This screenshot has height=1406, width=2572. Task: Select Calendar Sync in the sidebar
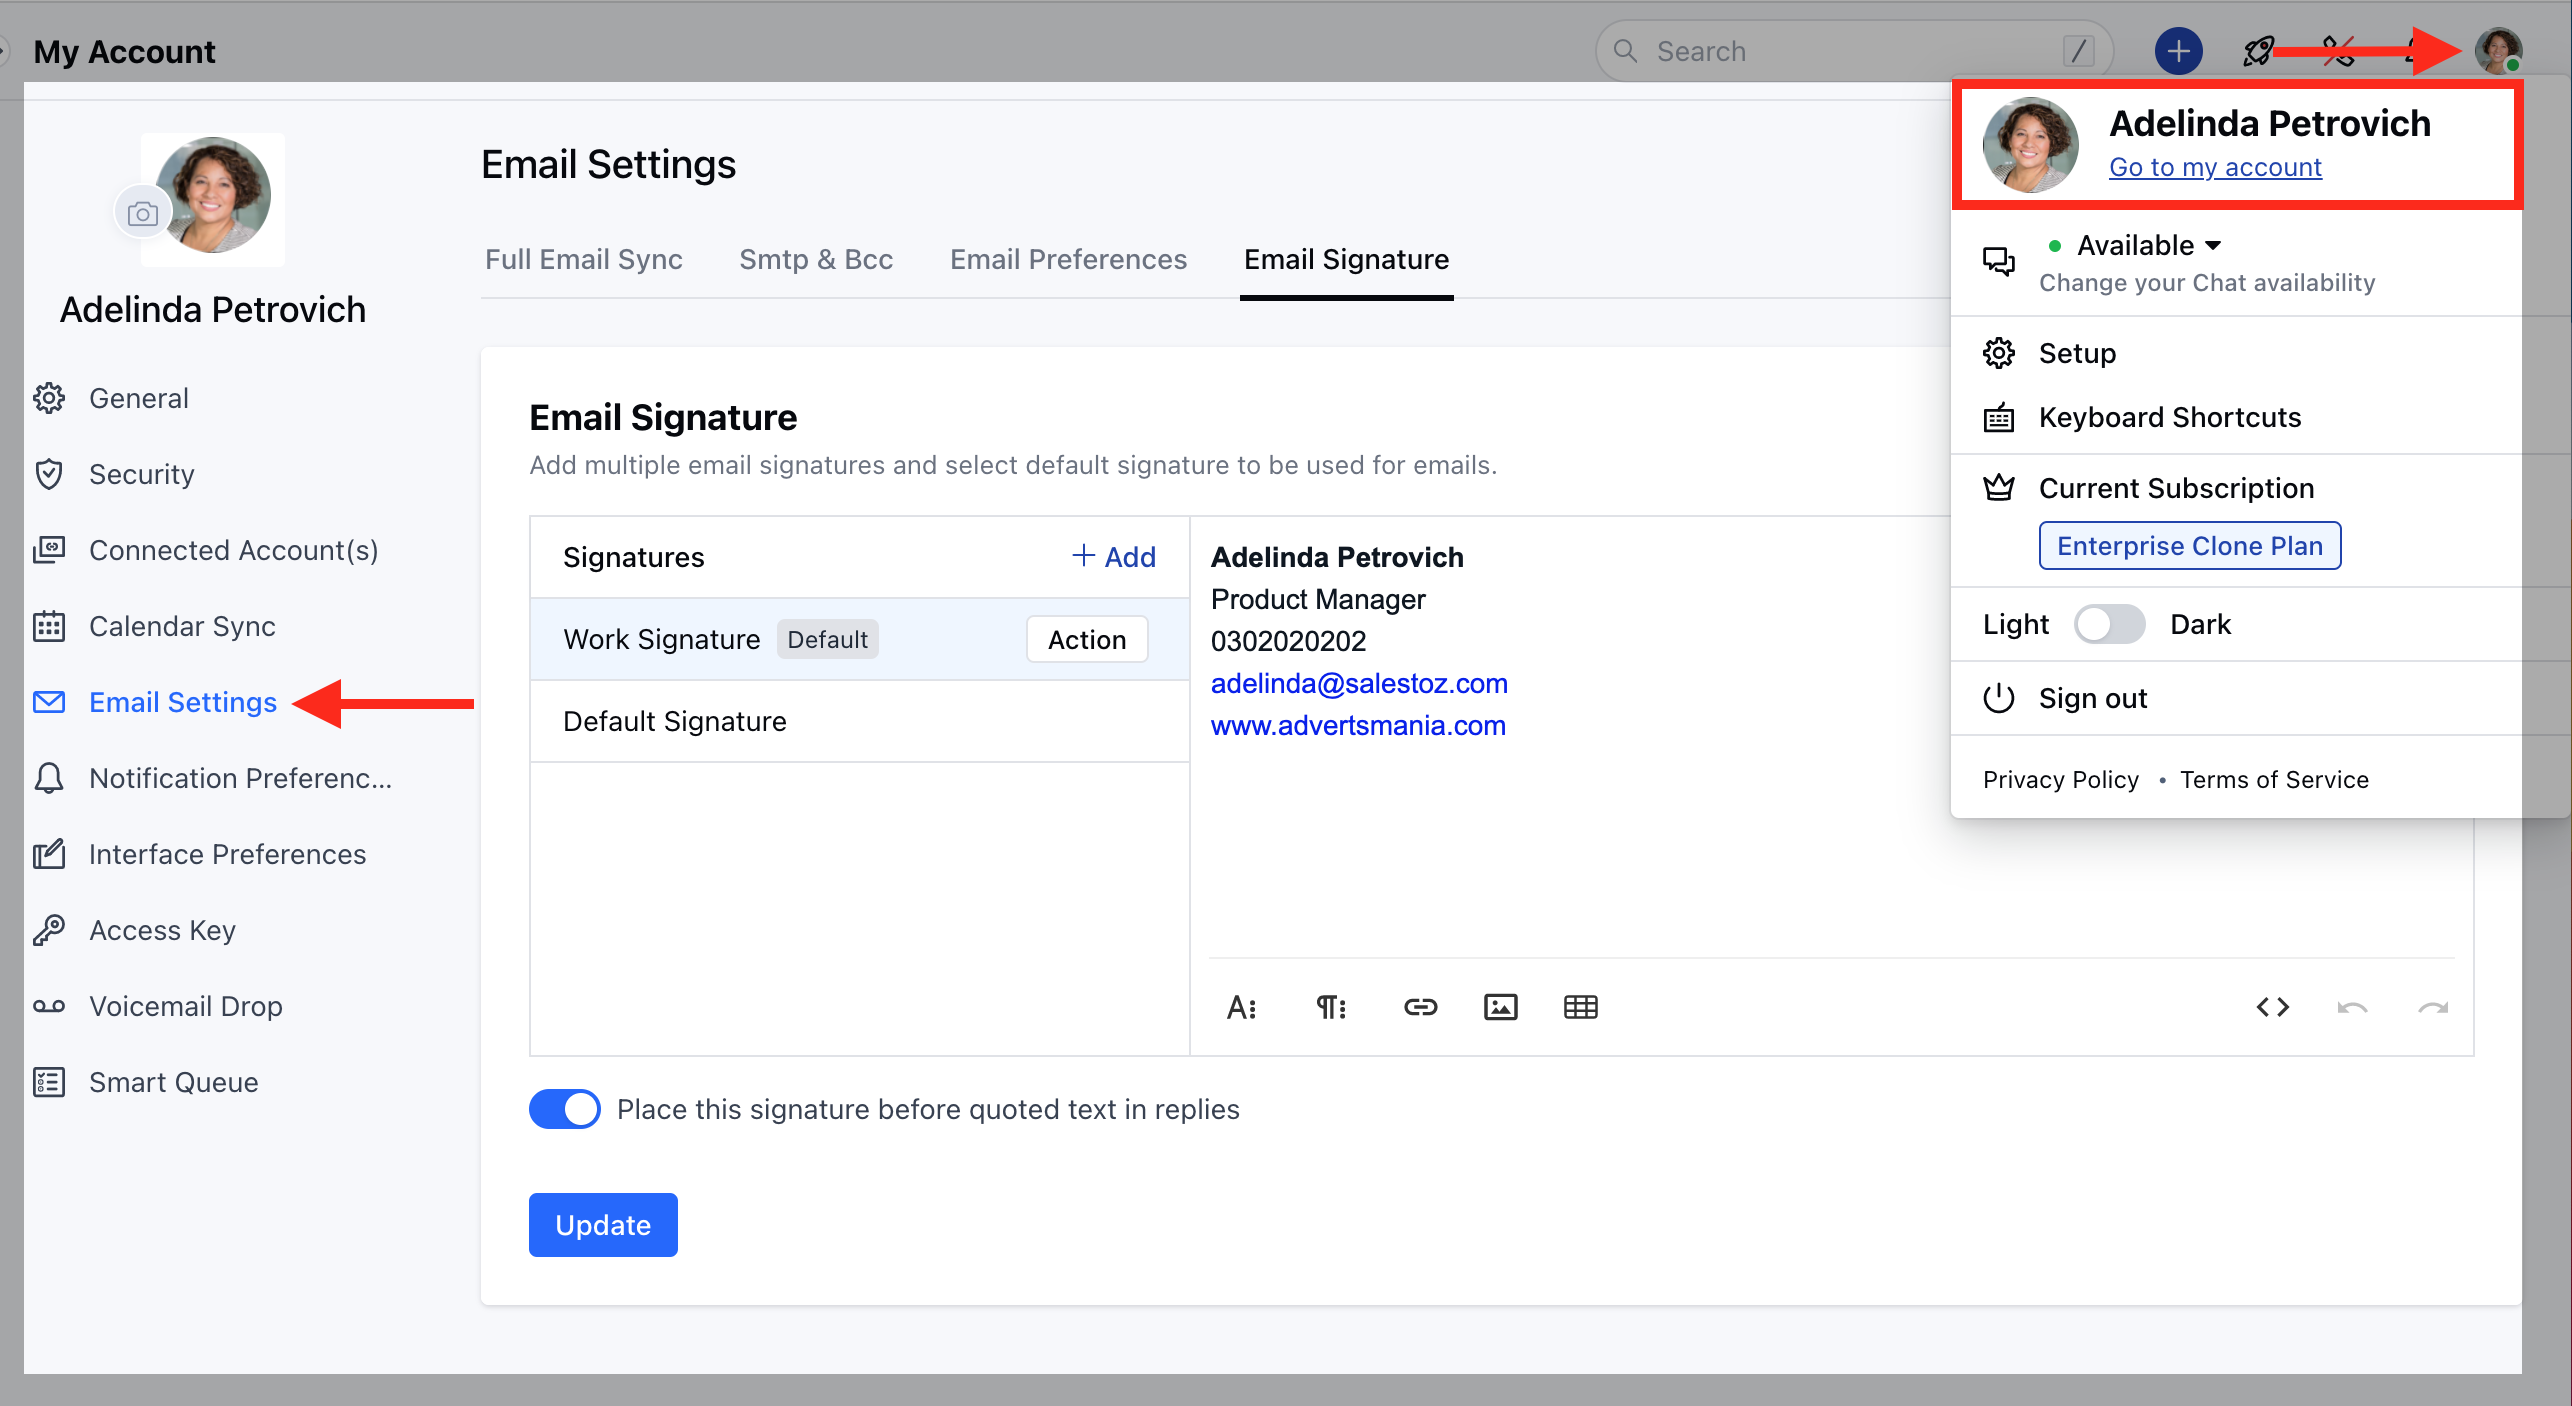pyautogui.click(x=182, y=626)
